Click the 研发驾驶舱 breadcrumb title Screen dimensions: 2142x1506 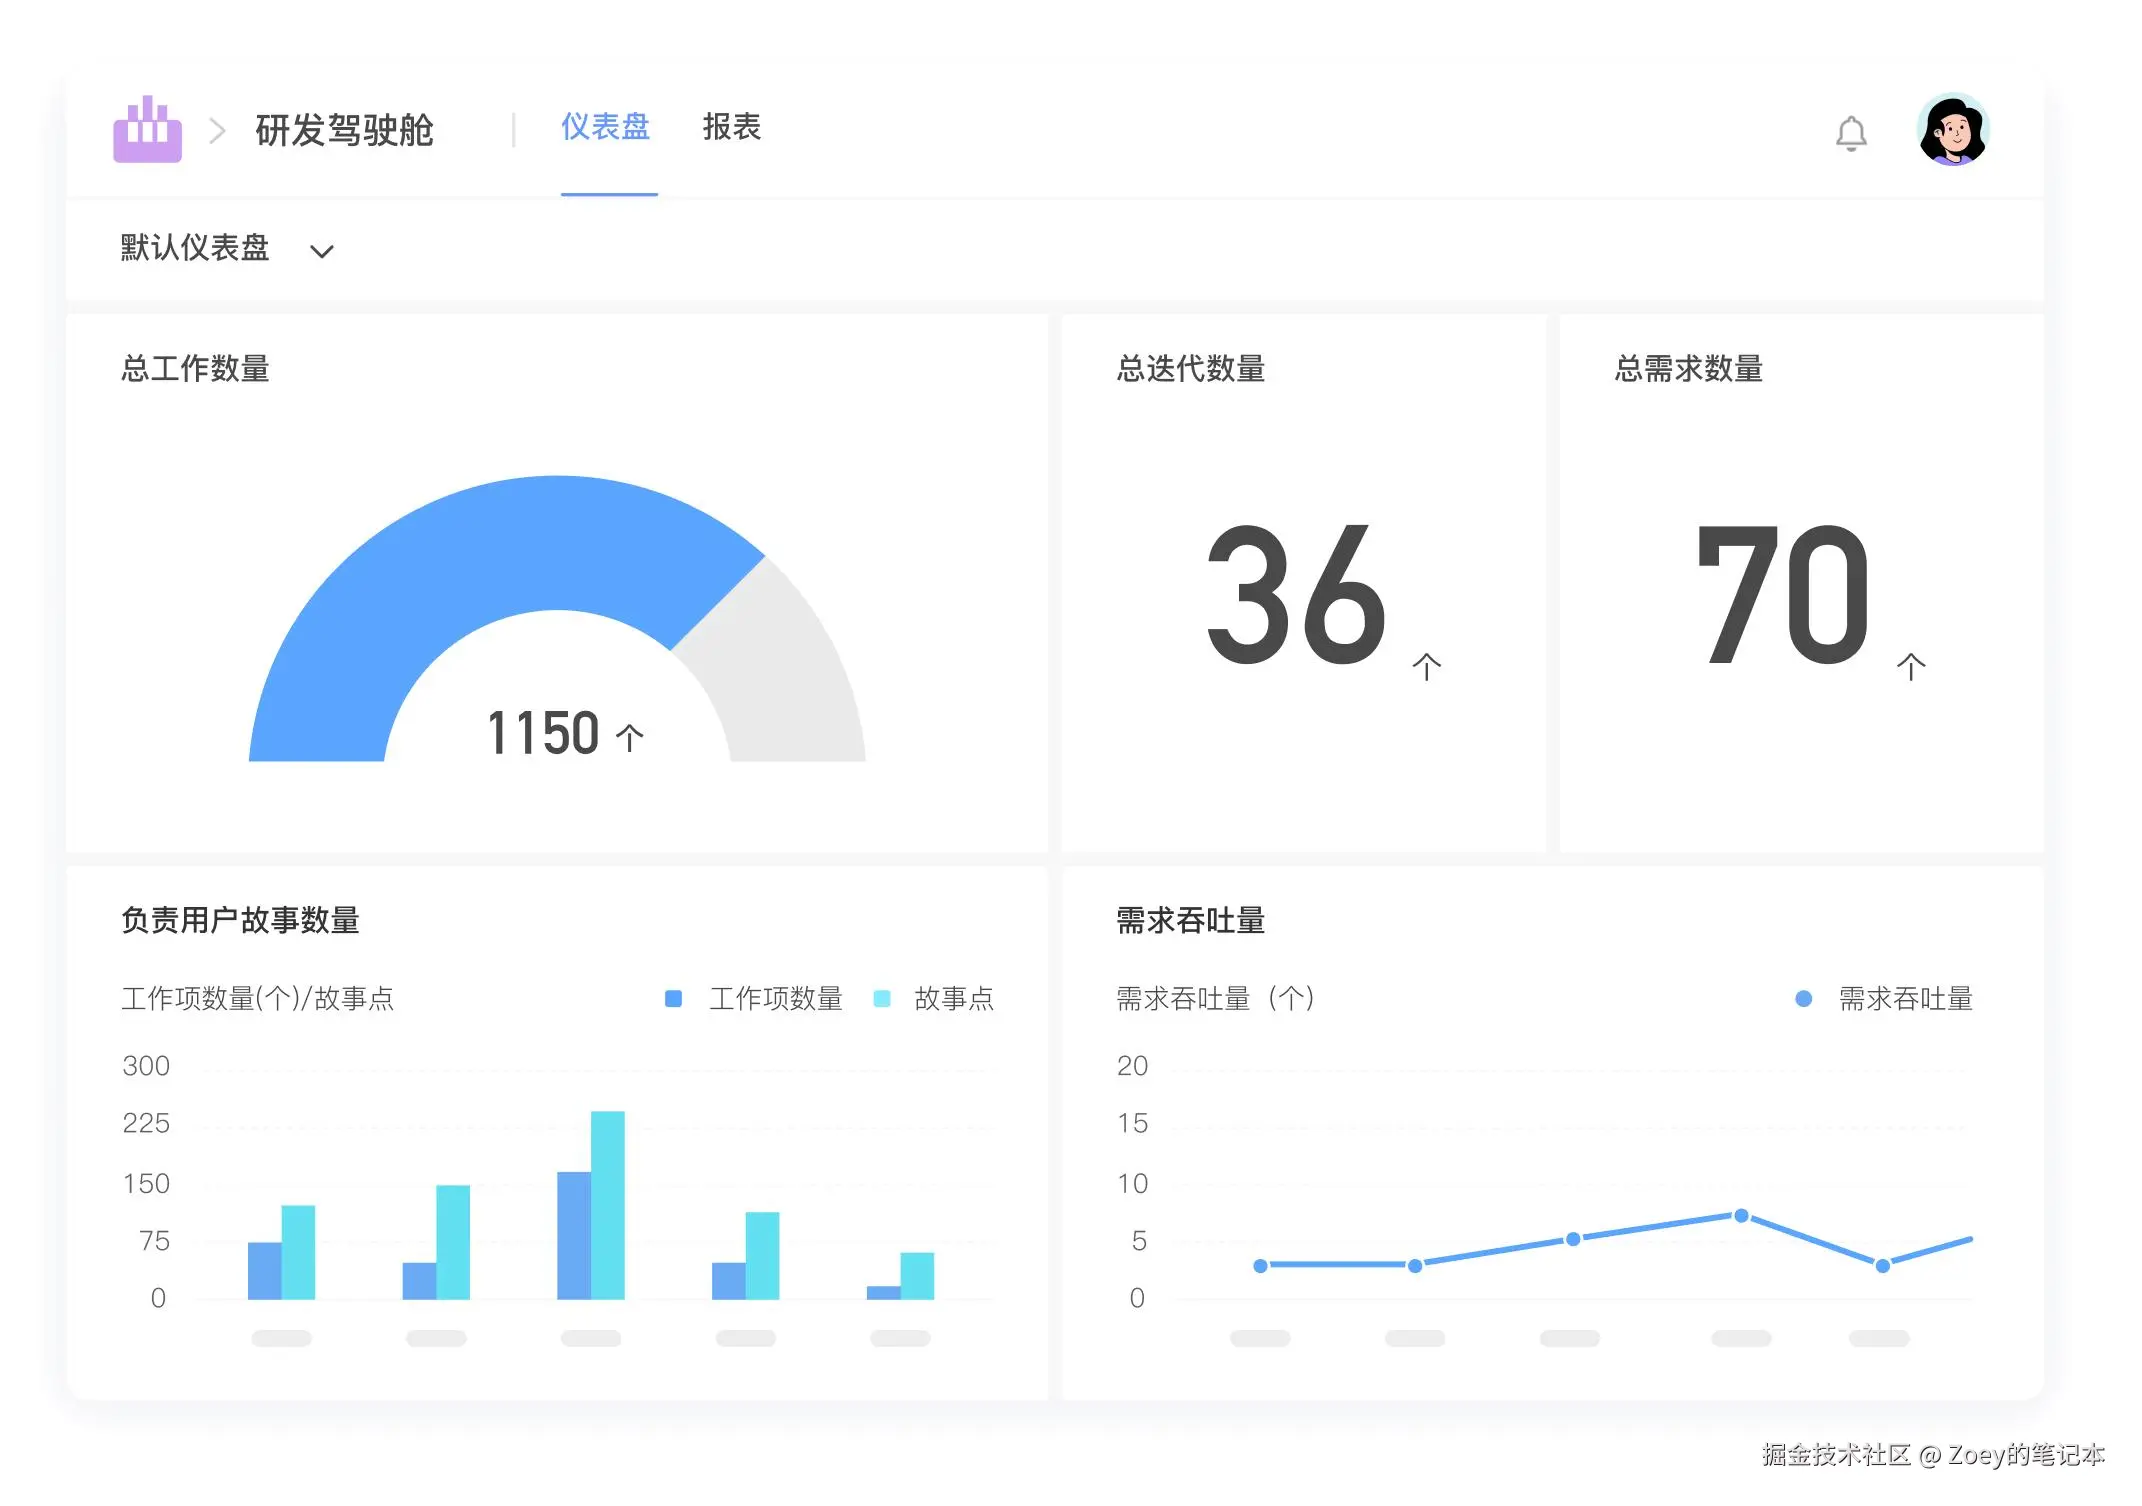[x=344, y=131]
